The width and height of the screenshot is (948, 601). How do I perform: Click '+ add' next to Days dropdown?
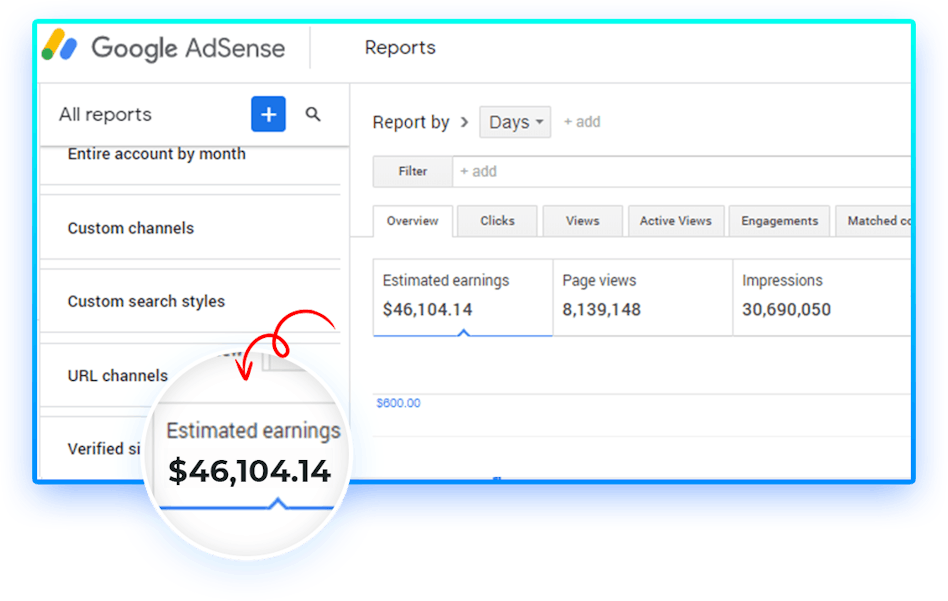[x=582, y=122]
